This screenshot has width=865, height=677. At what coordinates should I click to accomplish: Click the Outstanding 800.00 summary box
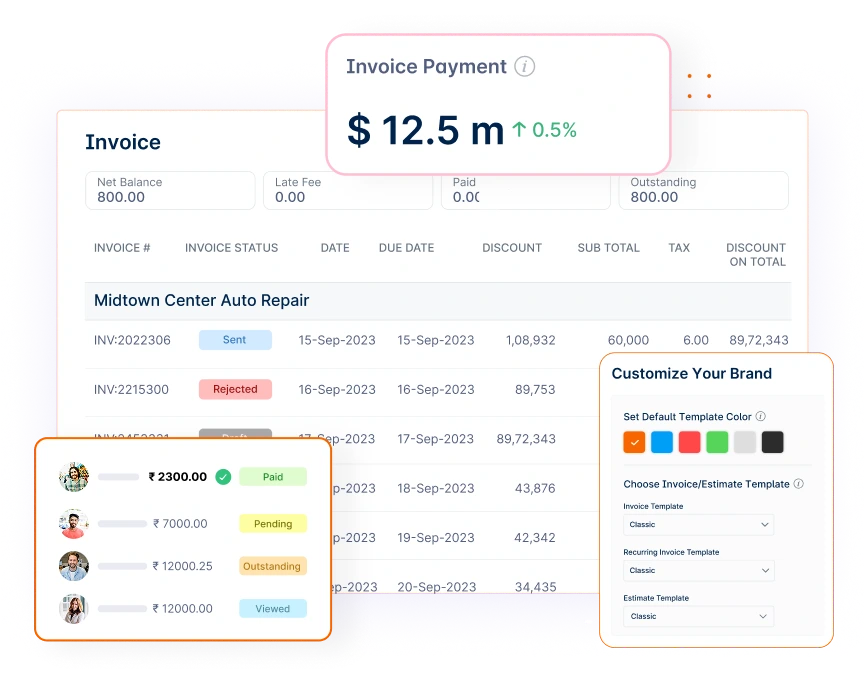pyautogui.click(x=703, y=190)
